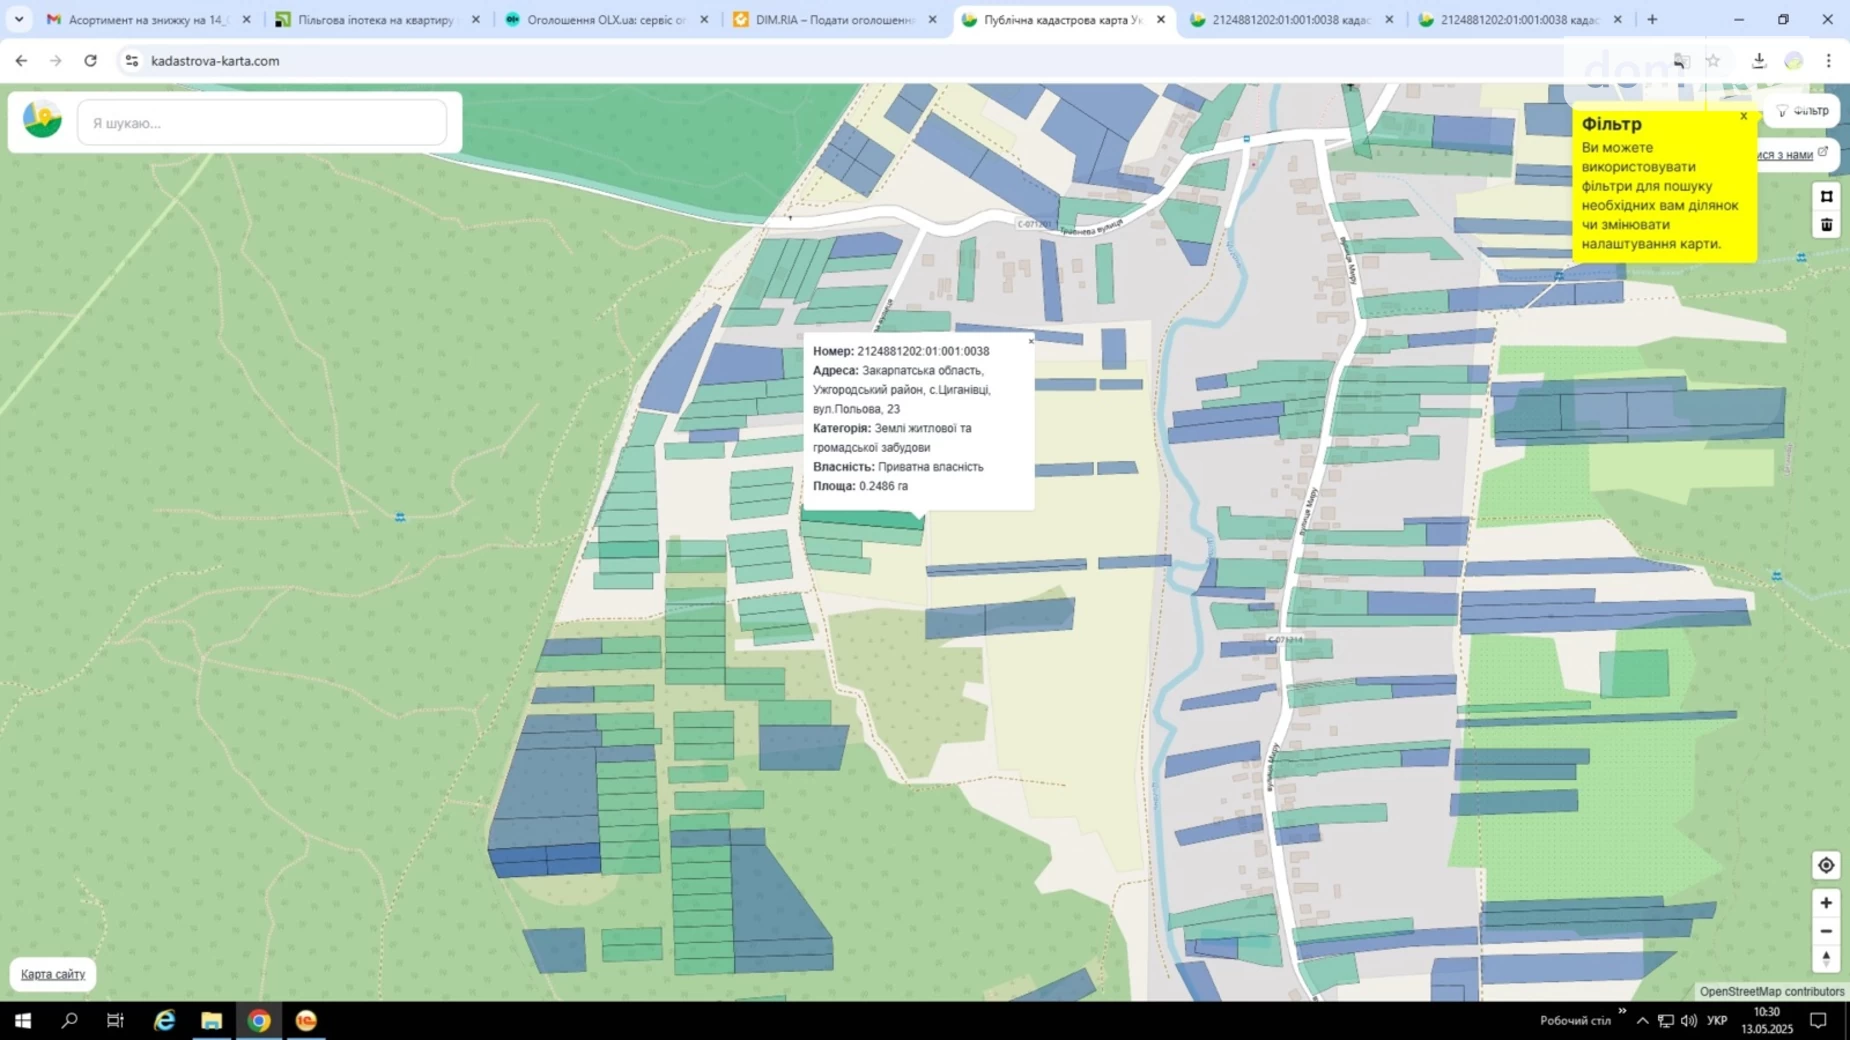Open the Chrome profile avatar

point(1793,61)
